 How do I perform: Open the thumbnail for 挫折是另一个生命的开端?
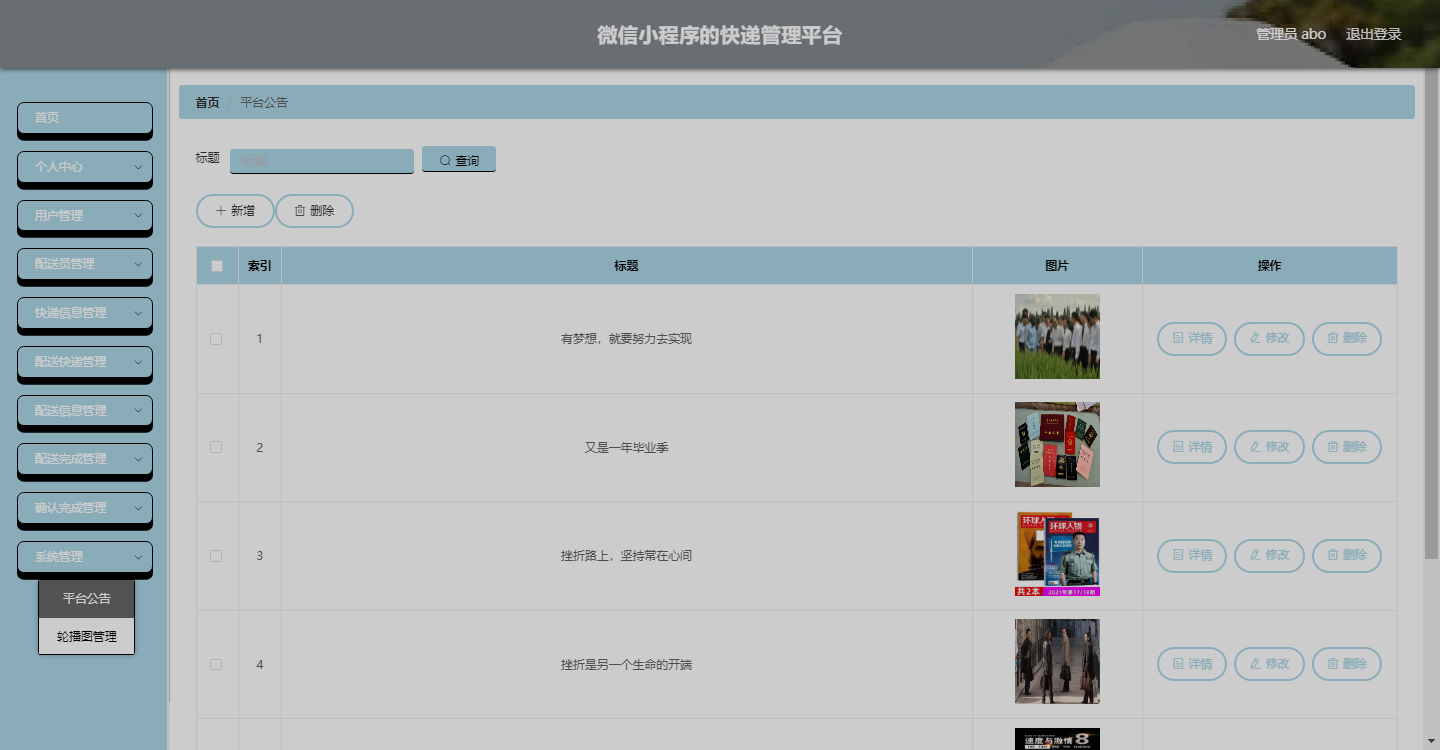(x=1057, y=662)
